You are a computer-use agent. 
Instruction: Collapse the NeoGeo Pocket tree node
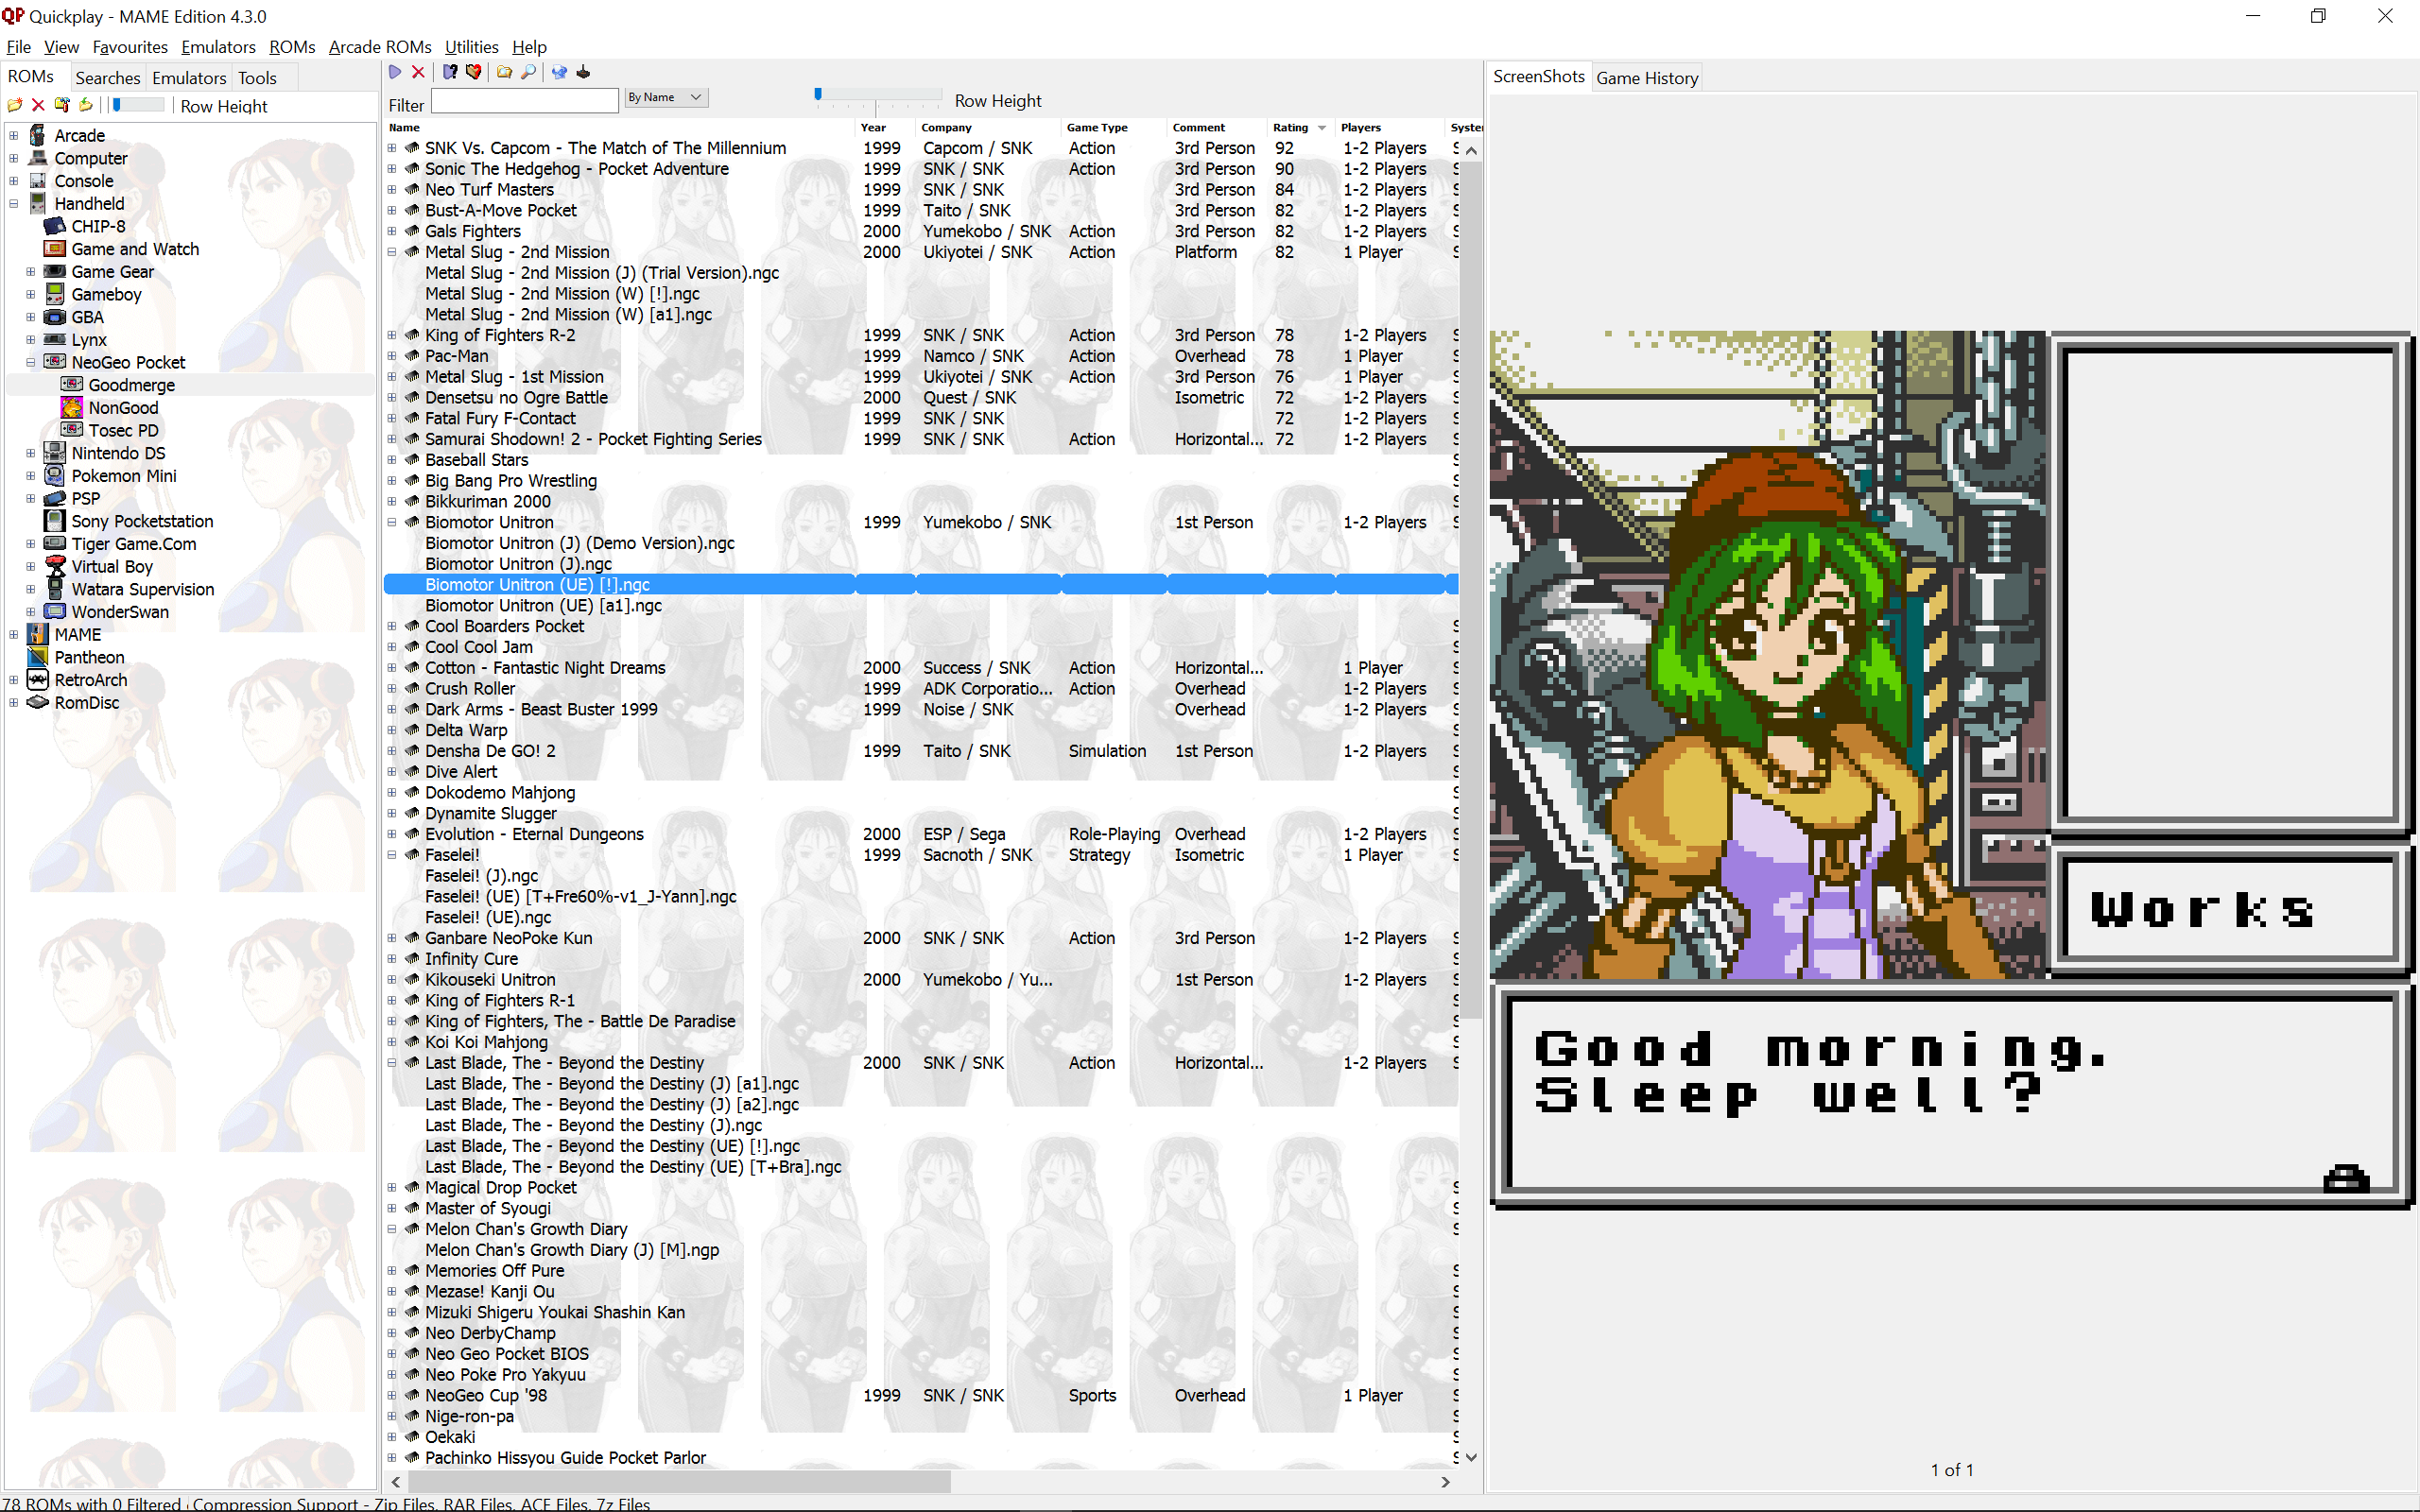[x=30, y=362]
